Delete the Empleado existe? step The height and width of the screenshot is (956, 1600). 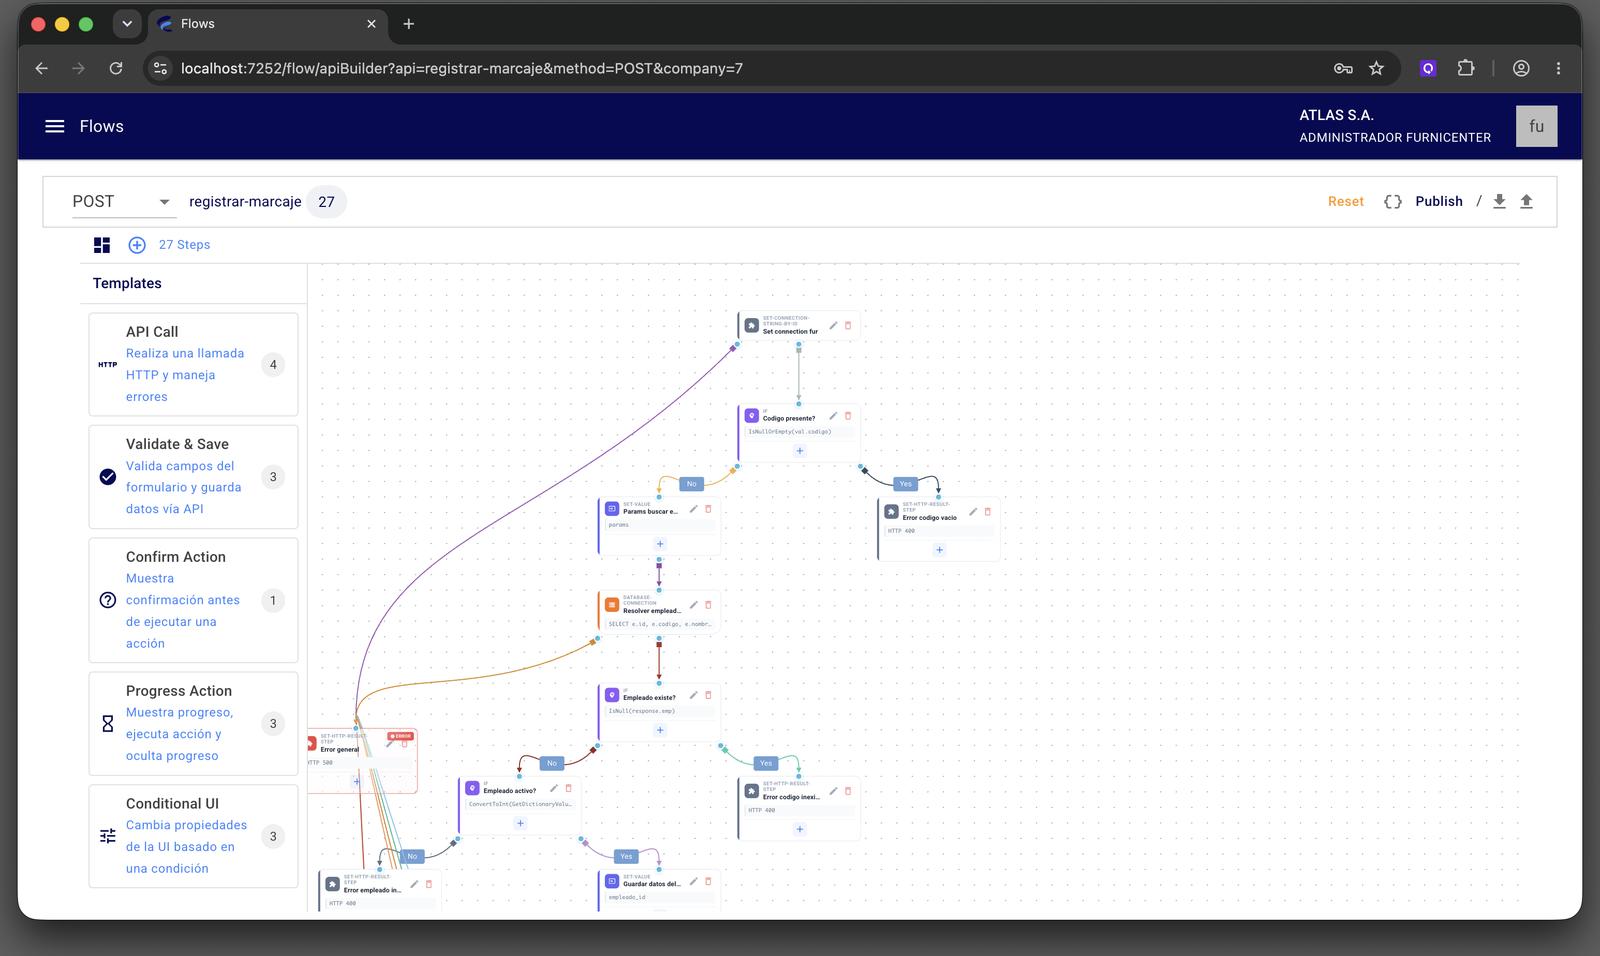click(x=708, y=695)
